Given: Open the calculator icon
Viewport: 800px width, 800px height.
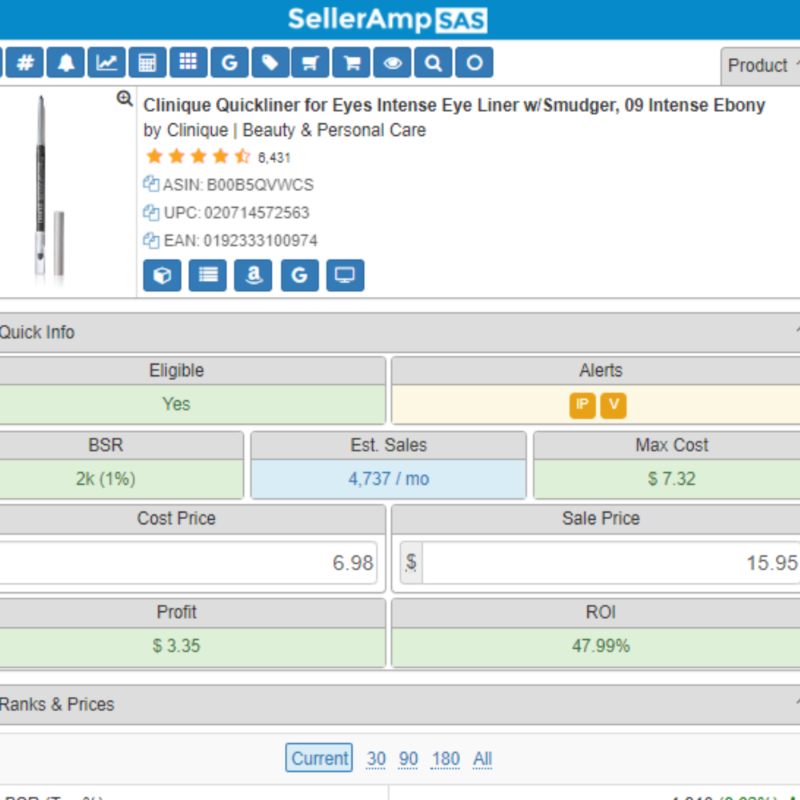Looking at the screenshot, I should [147, 63].
